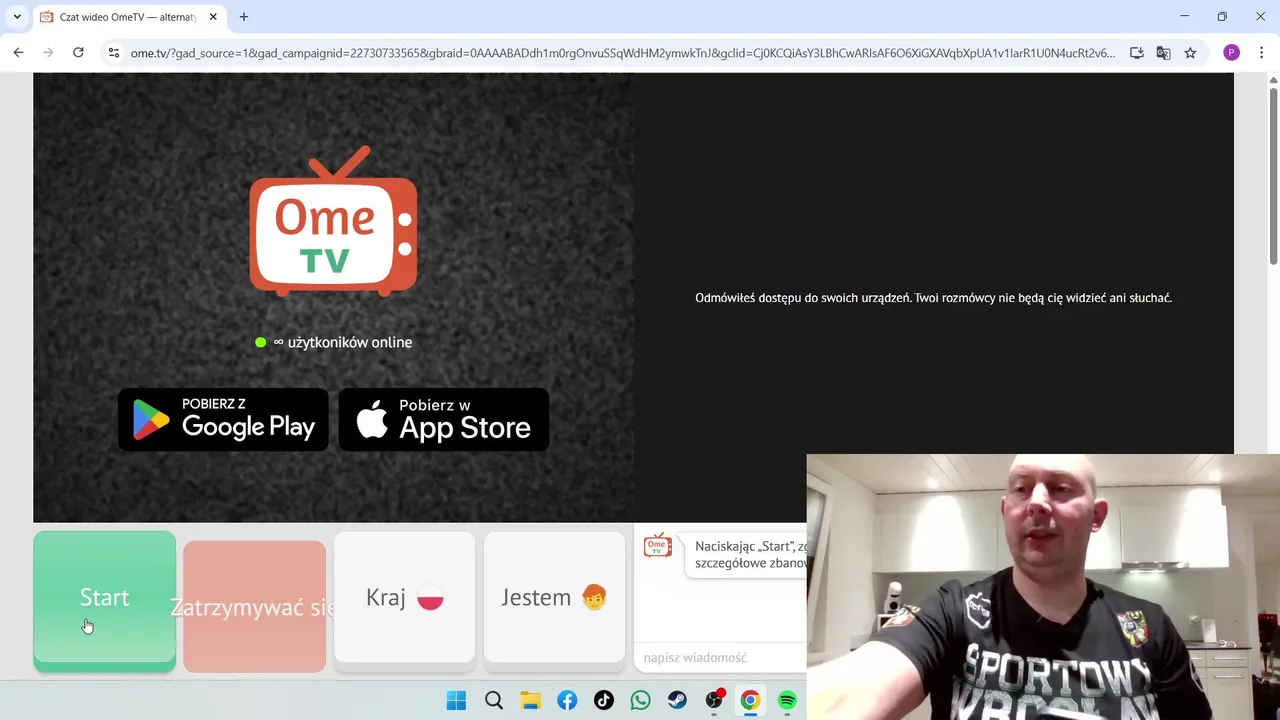Image resolution: width=1280 pixels, height=720 pixels.
Task: Reload the page with refresh icon
Action: coord(78,53)
